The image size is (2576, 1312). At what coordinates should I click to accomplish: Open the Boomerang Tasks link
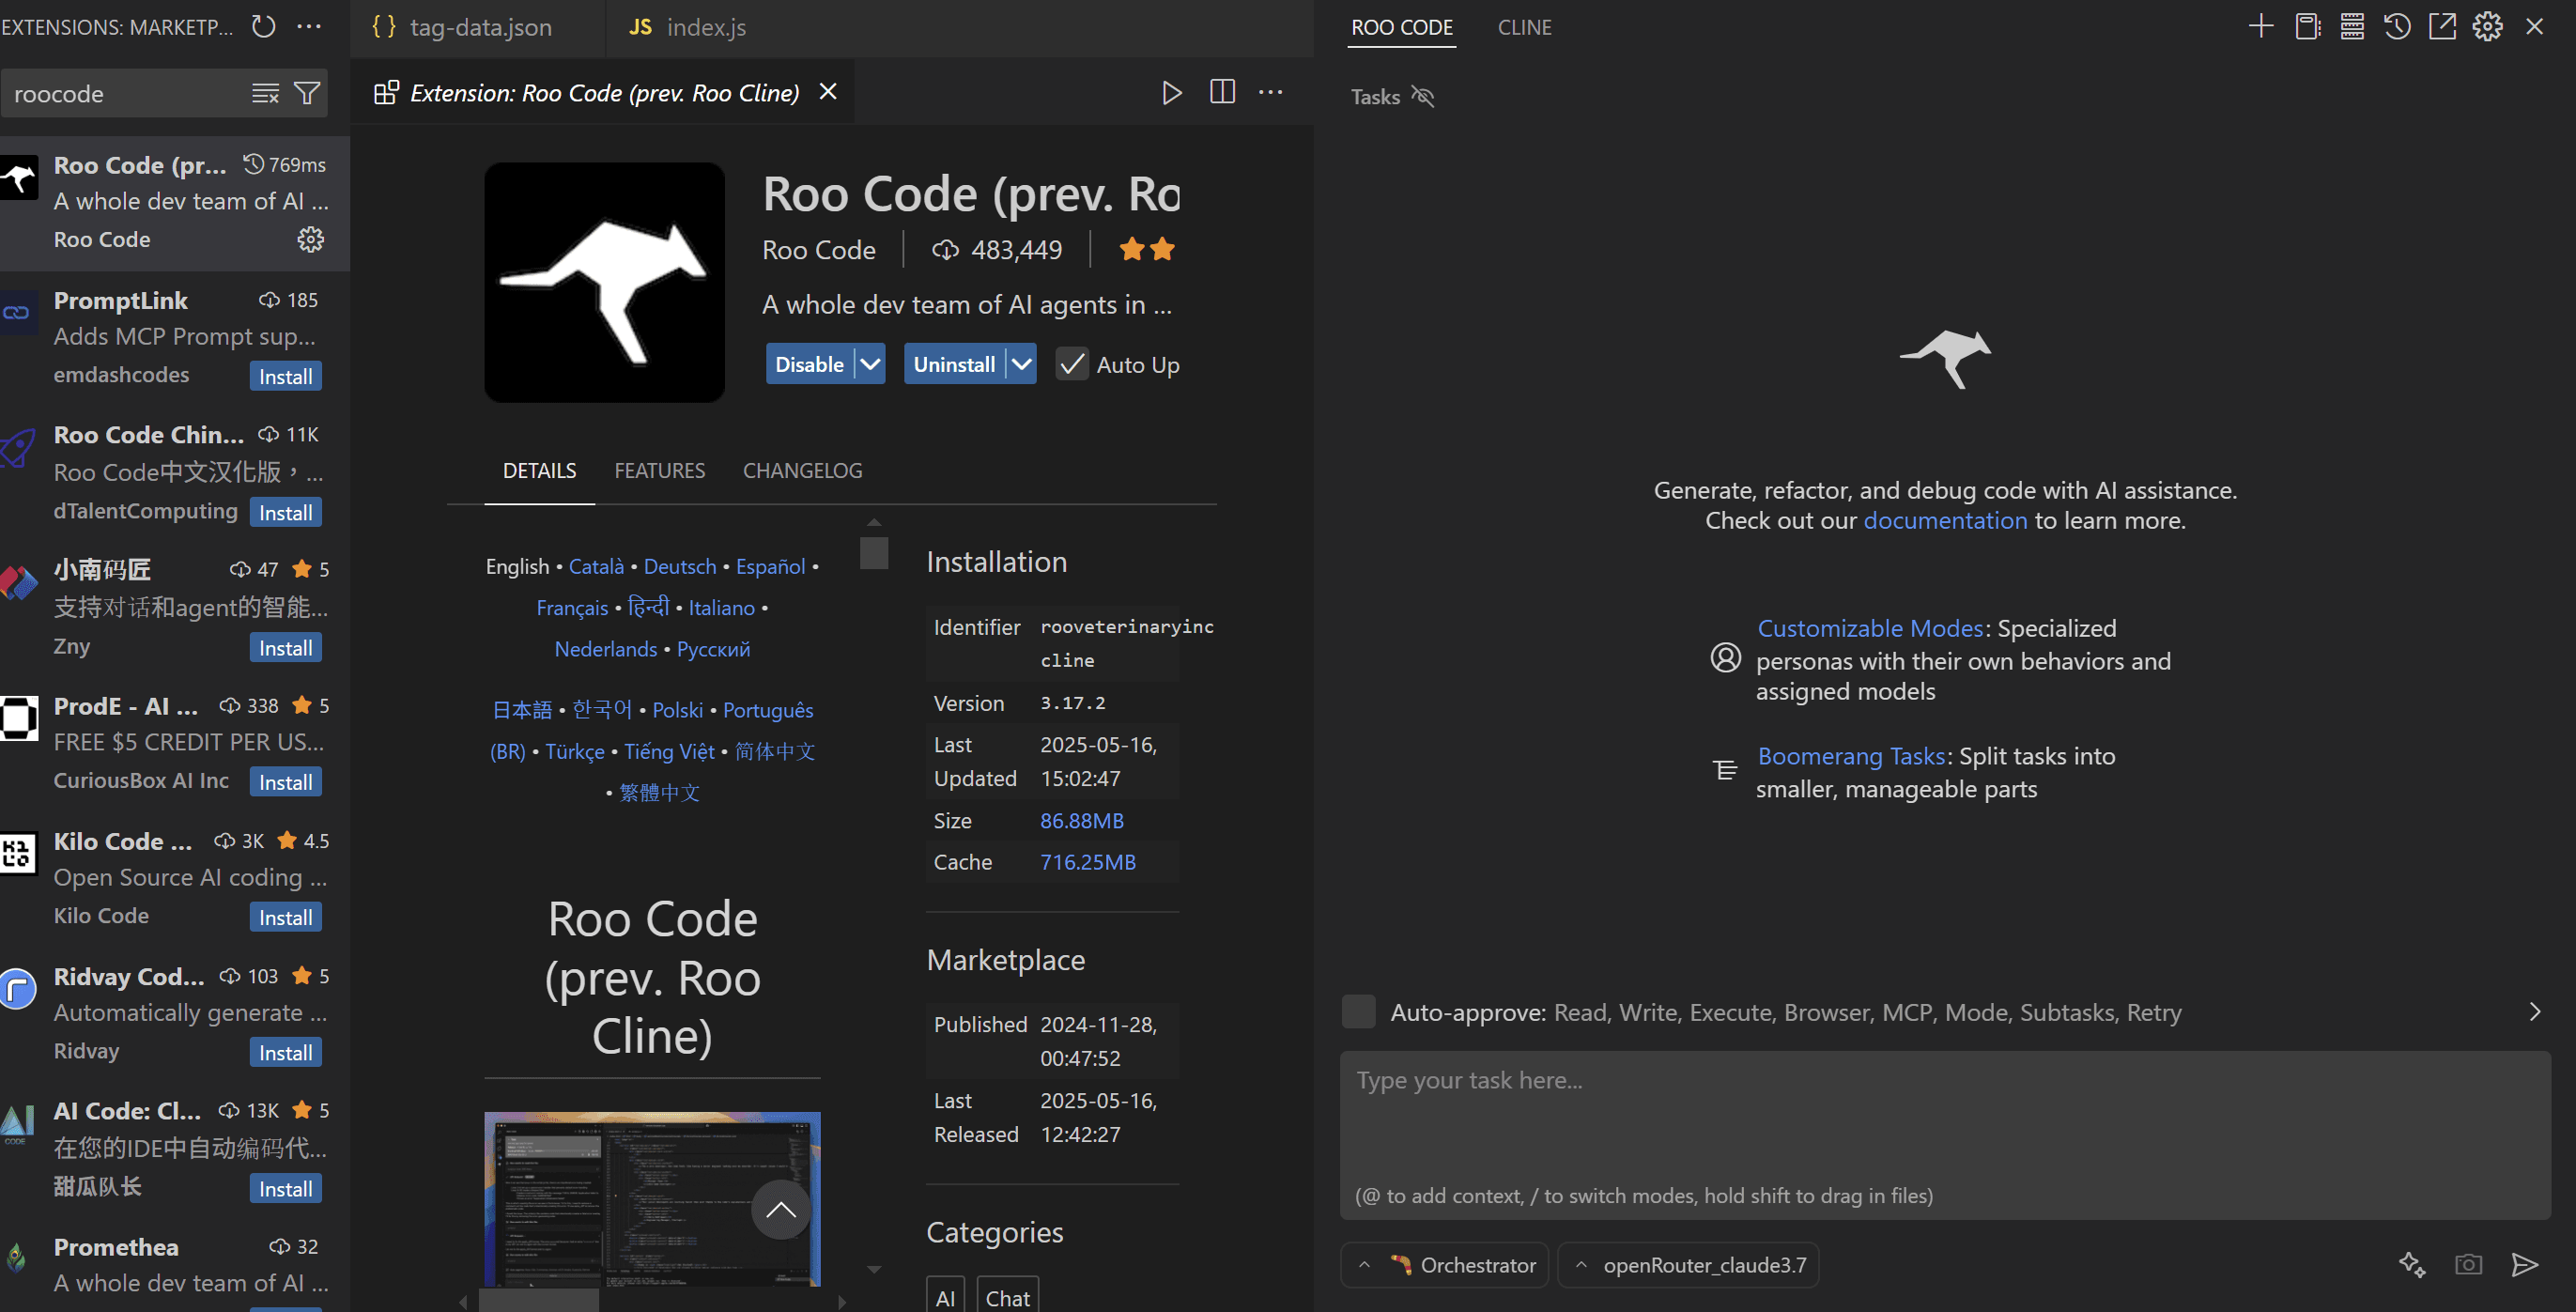(x=1851, y=756)
